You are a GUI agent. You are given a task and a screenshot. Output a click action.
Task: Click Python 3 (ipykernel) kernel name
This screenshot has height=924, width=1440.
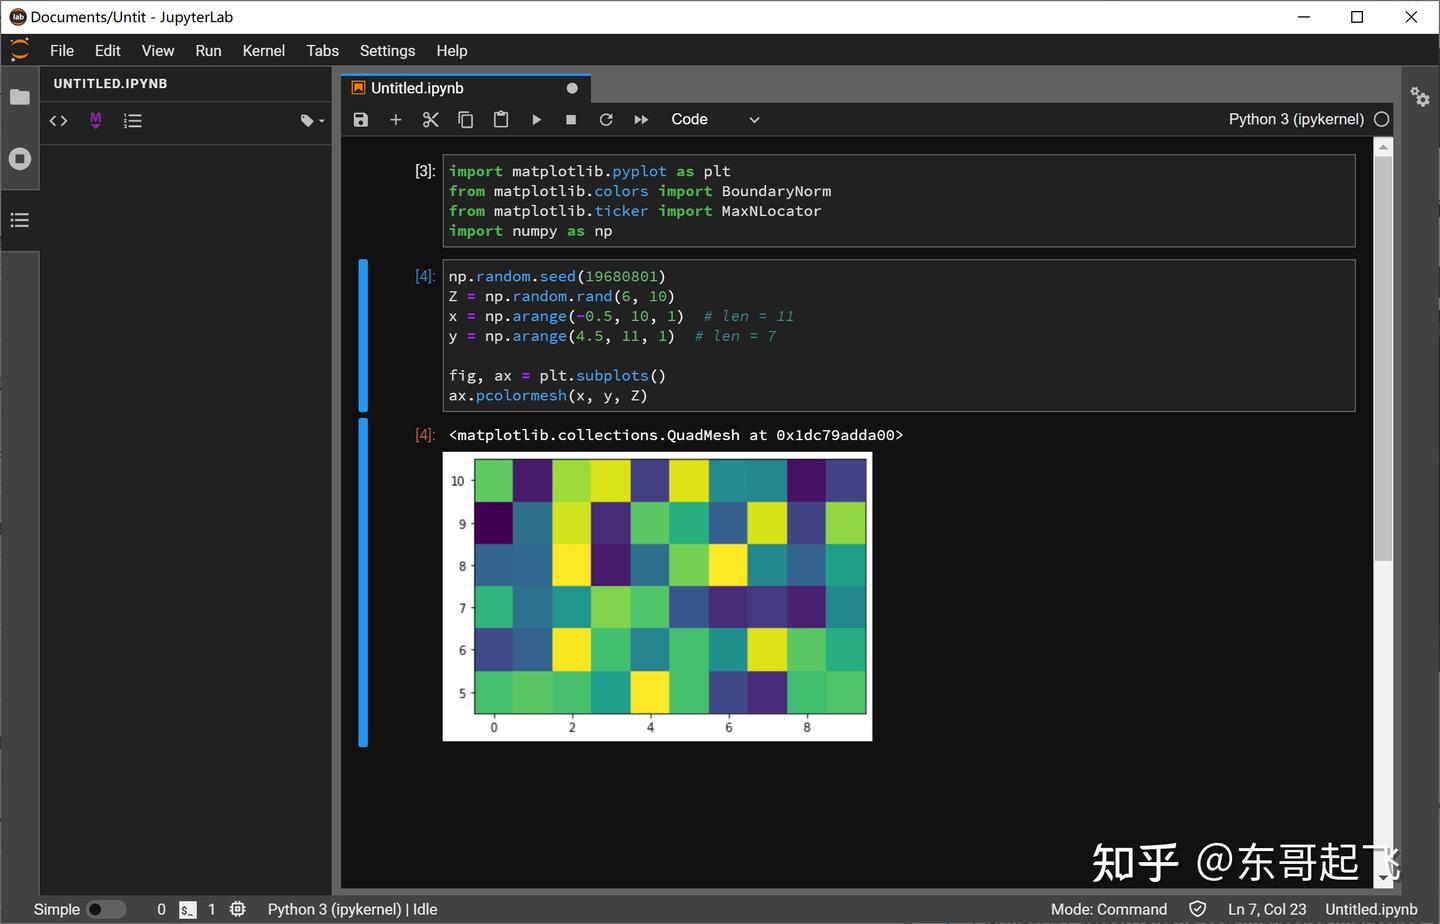point(1295,119)
